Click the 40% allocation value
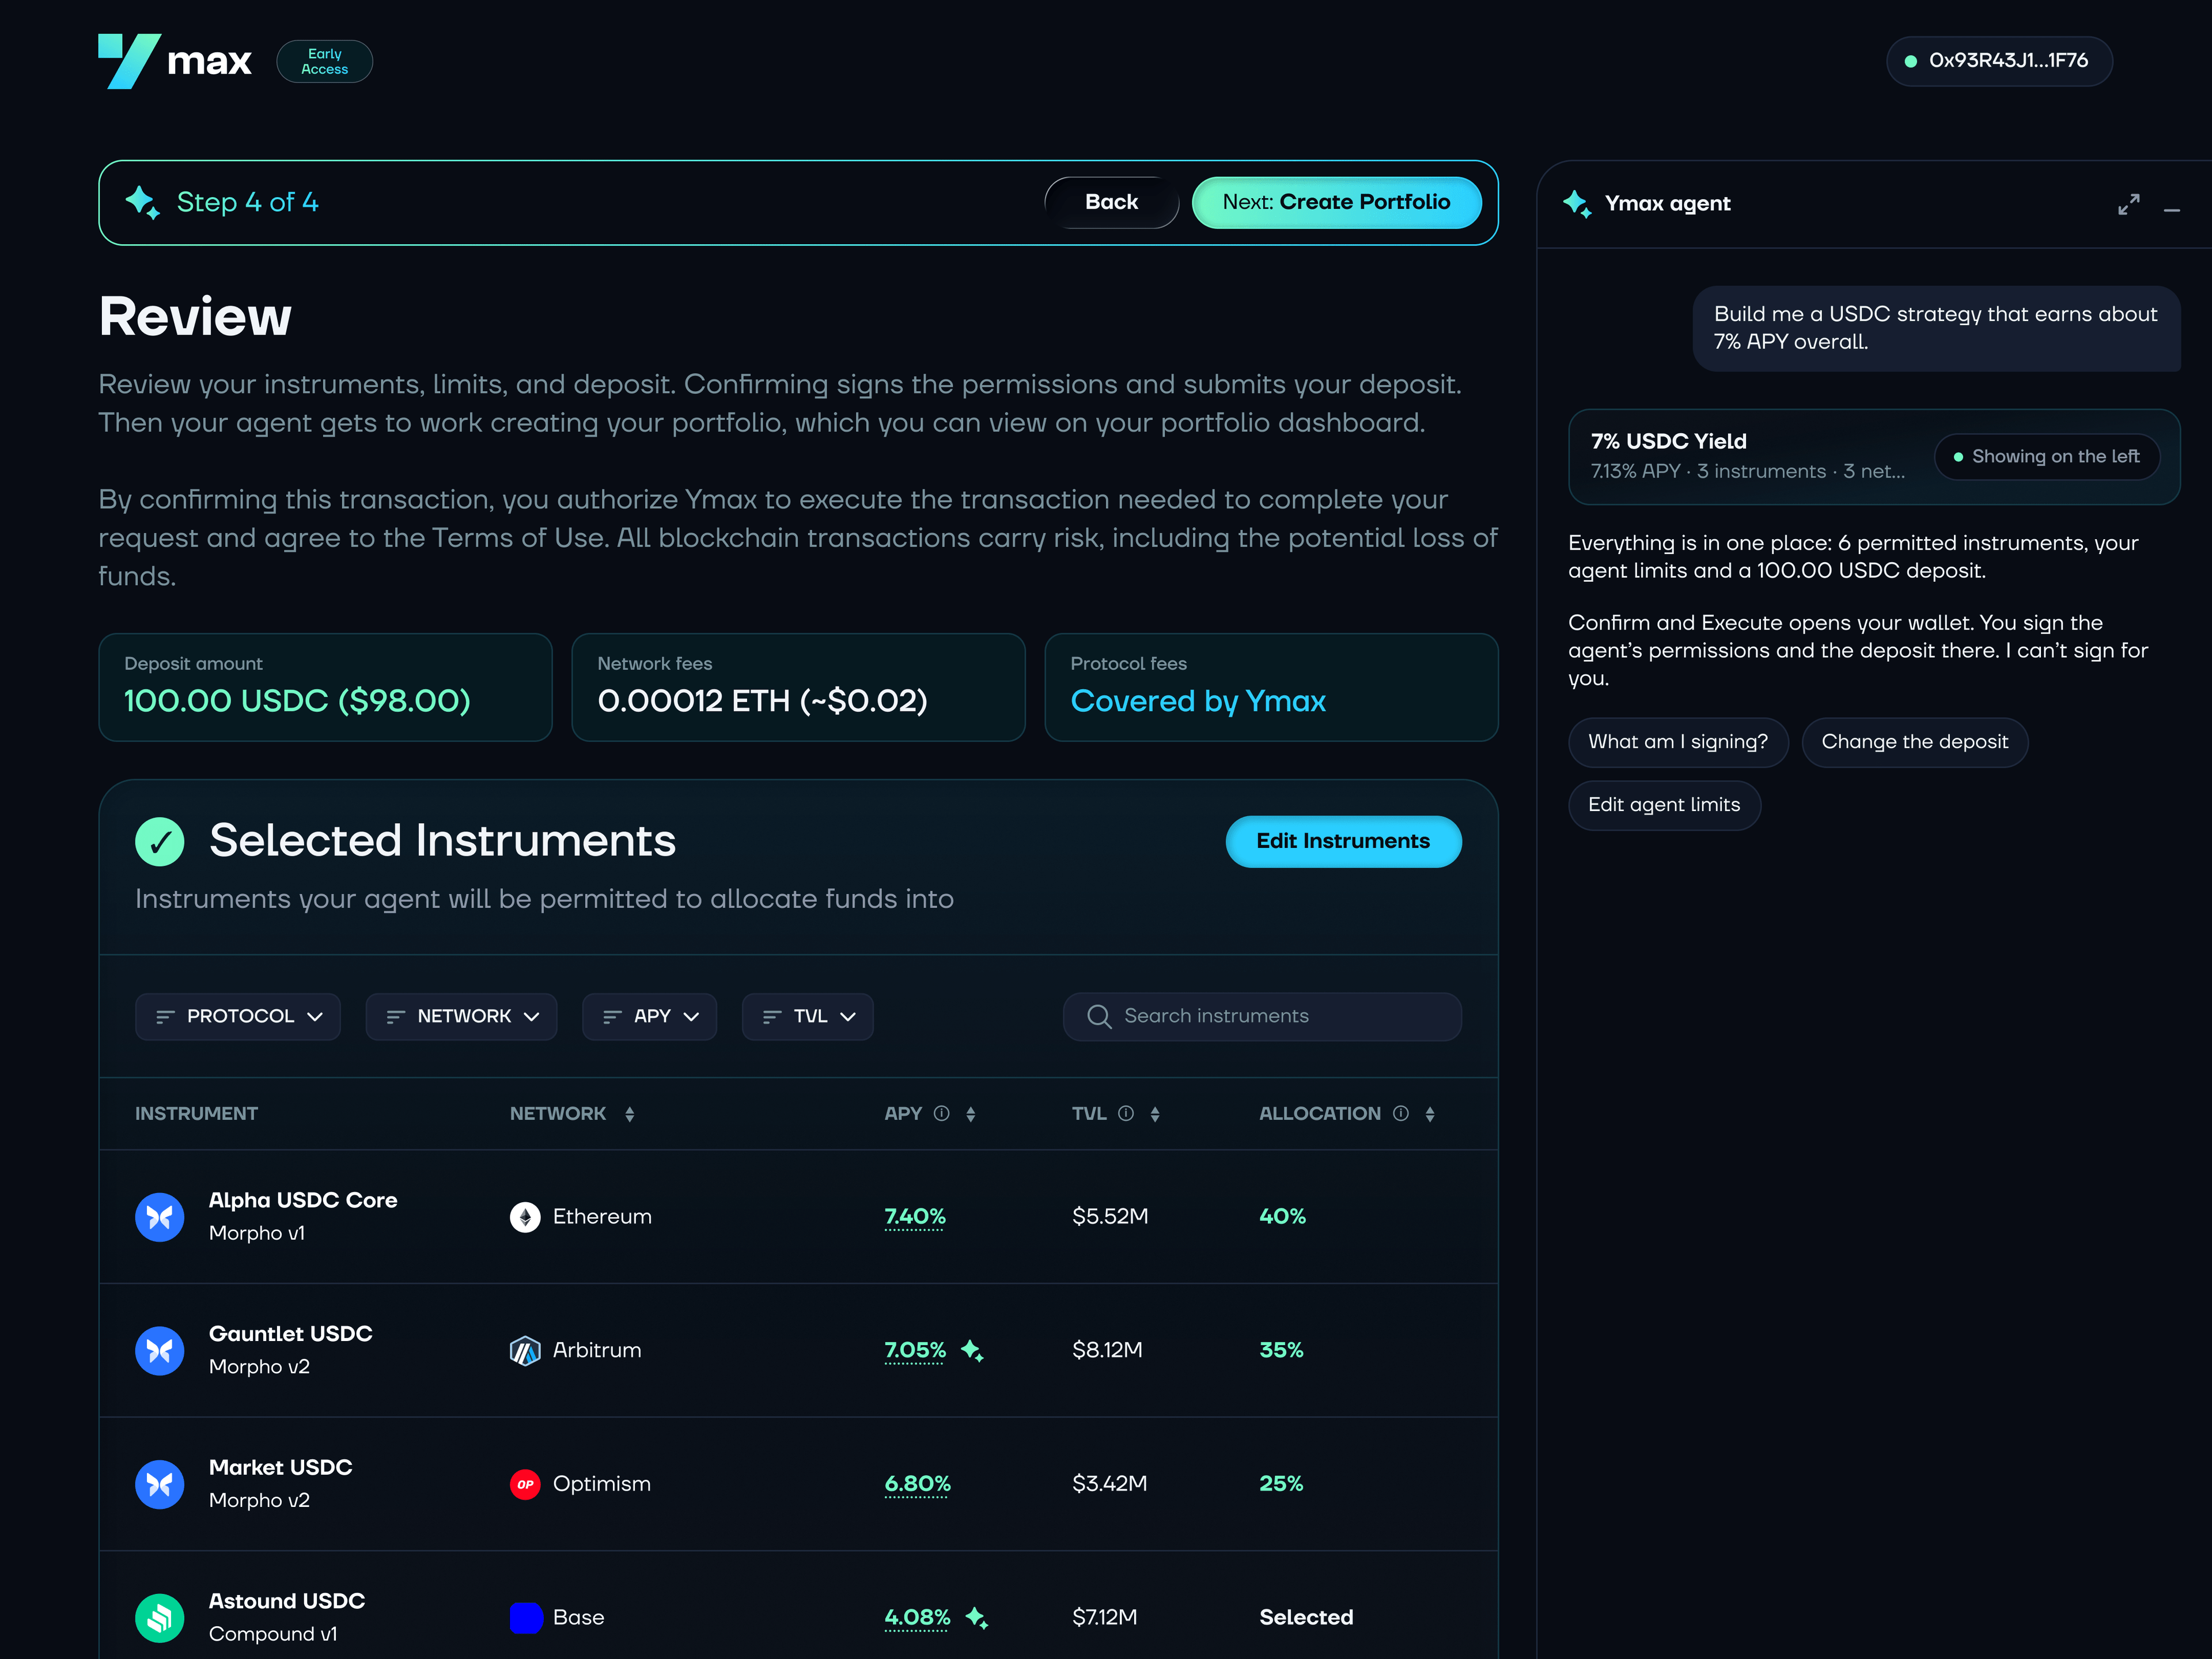2212x1659 pixels. click(1282, 1217)
